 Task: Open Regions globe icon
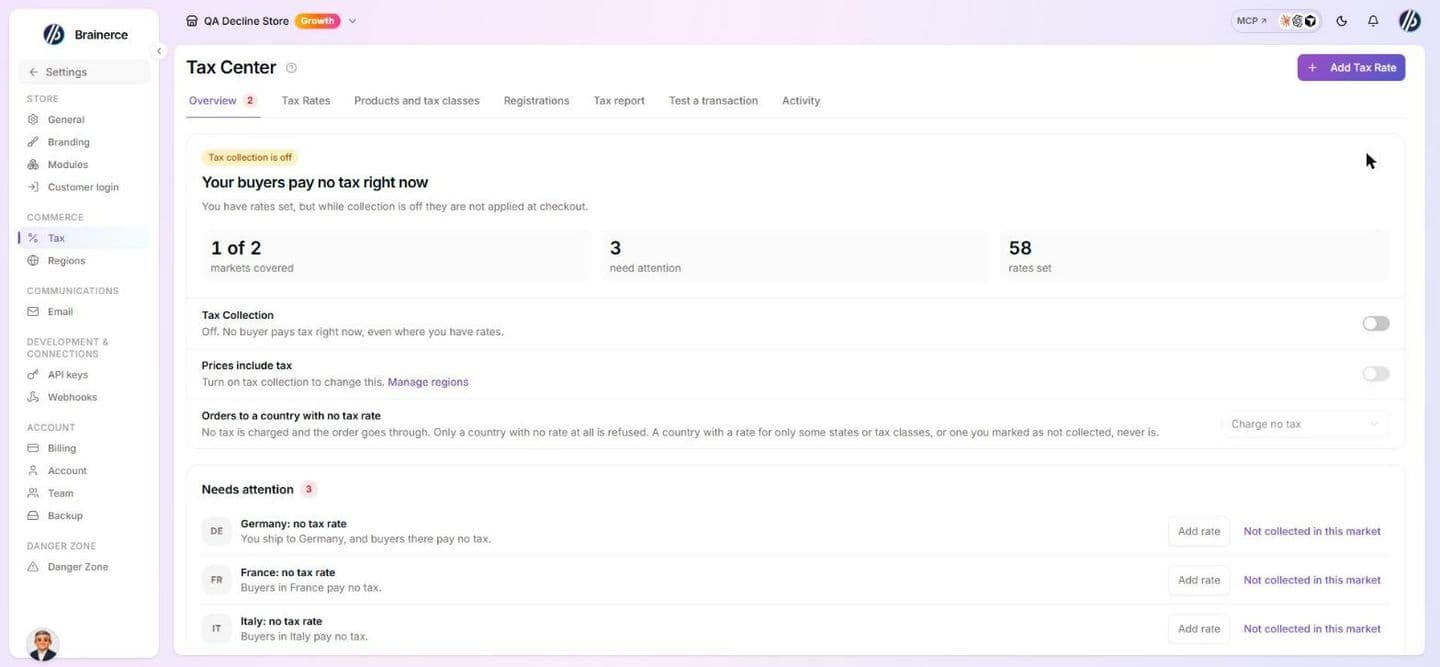(x=33, y=260)
